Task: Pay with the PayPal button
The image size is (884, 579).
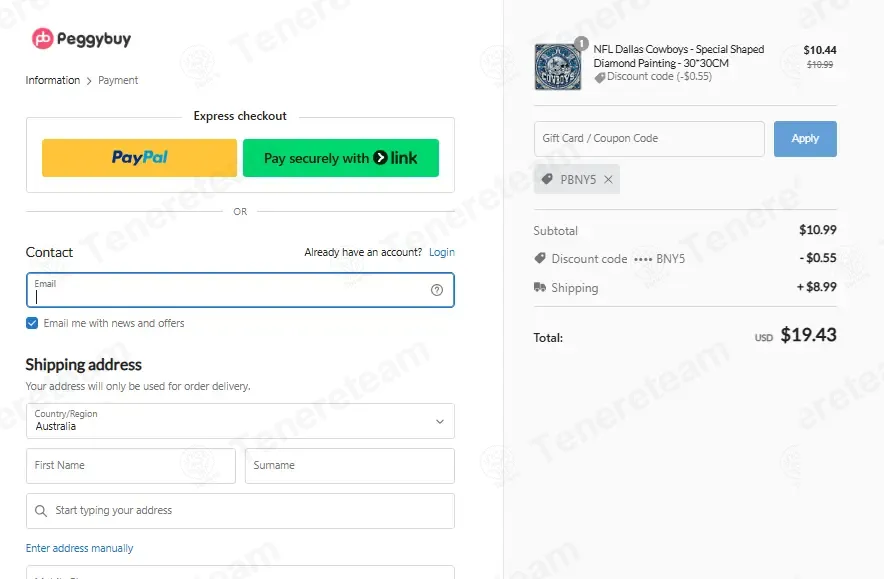Action: point(139,158)
